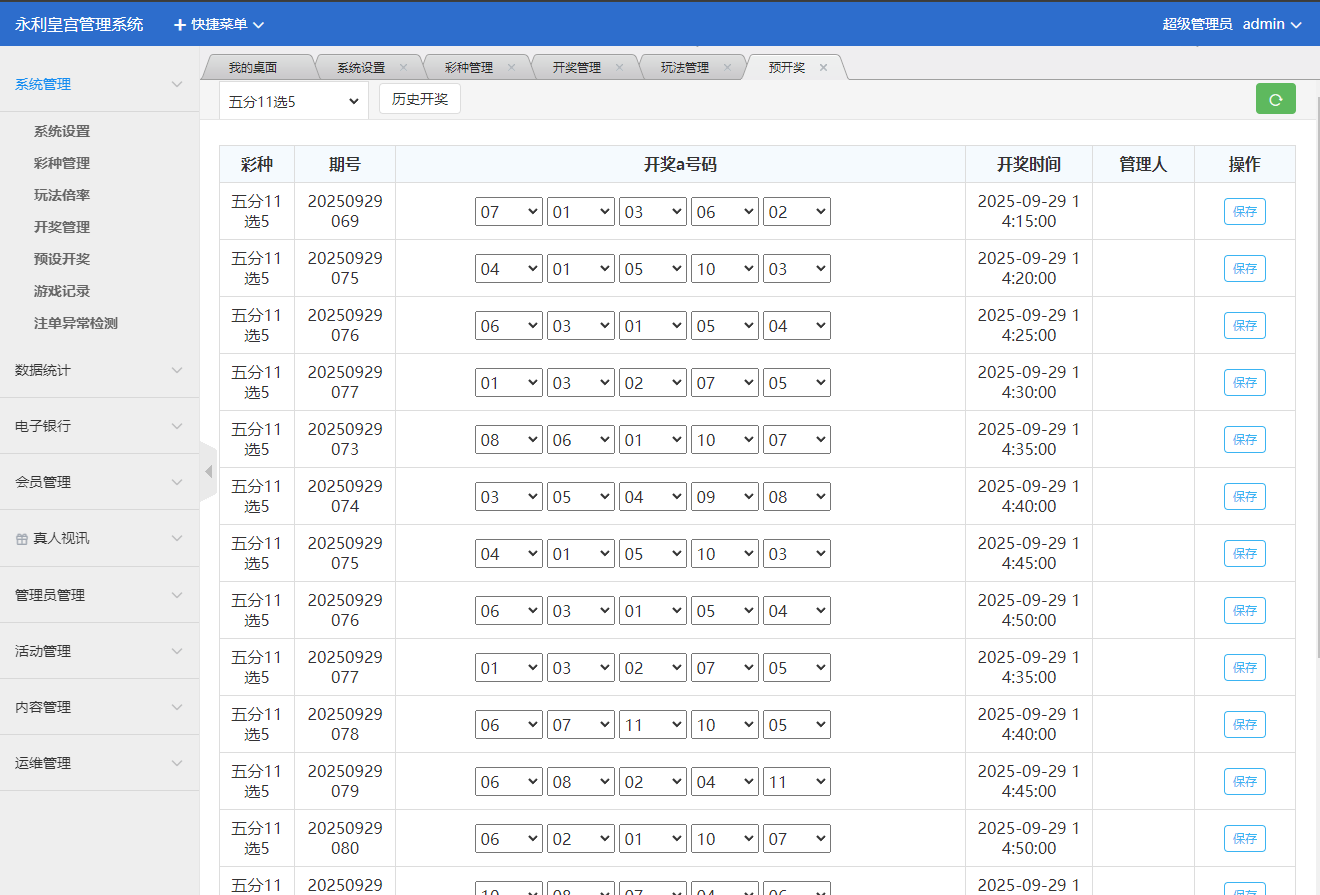Click the gift icon beside 真人视讯

pyautogui.click(x=22, y=539)
